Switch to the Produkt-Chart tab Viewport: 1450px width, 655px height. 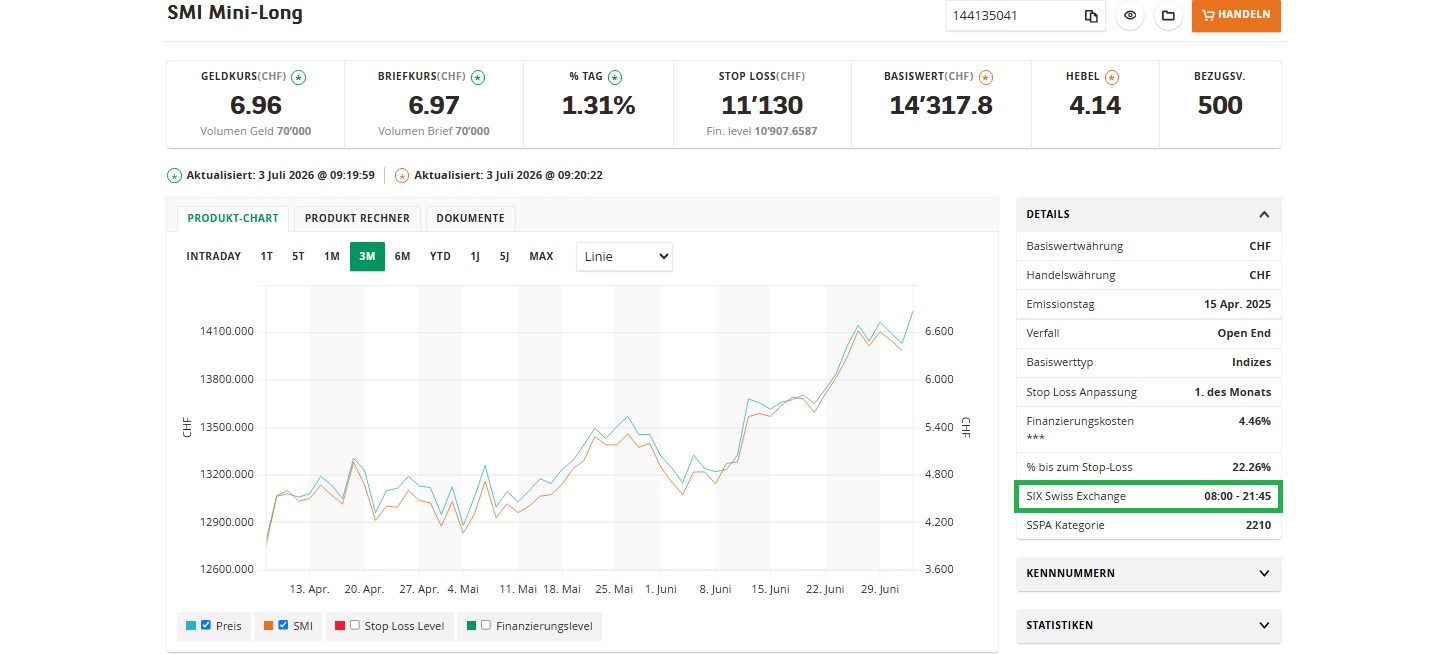point(233,218)
